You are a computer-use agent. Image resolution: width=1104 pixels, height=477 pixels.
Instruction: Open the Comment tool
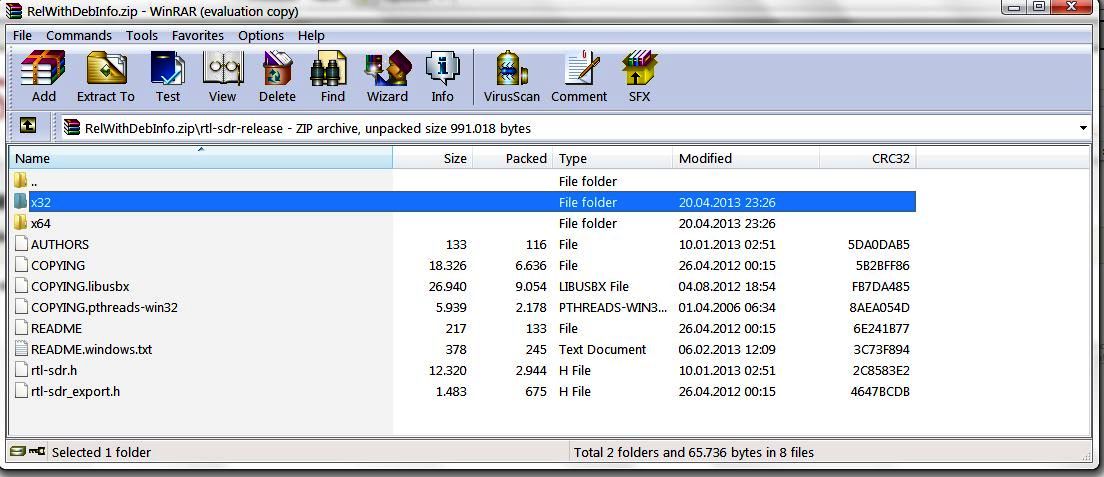click(582, 68)
